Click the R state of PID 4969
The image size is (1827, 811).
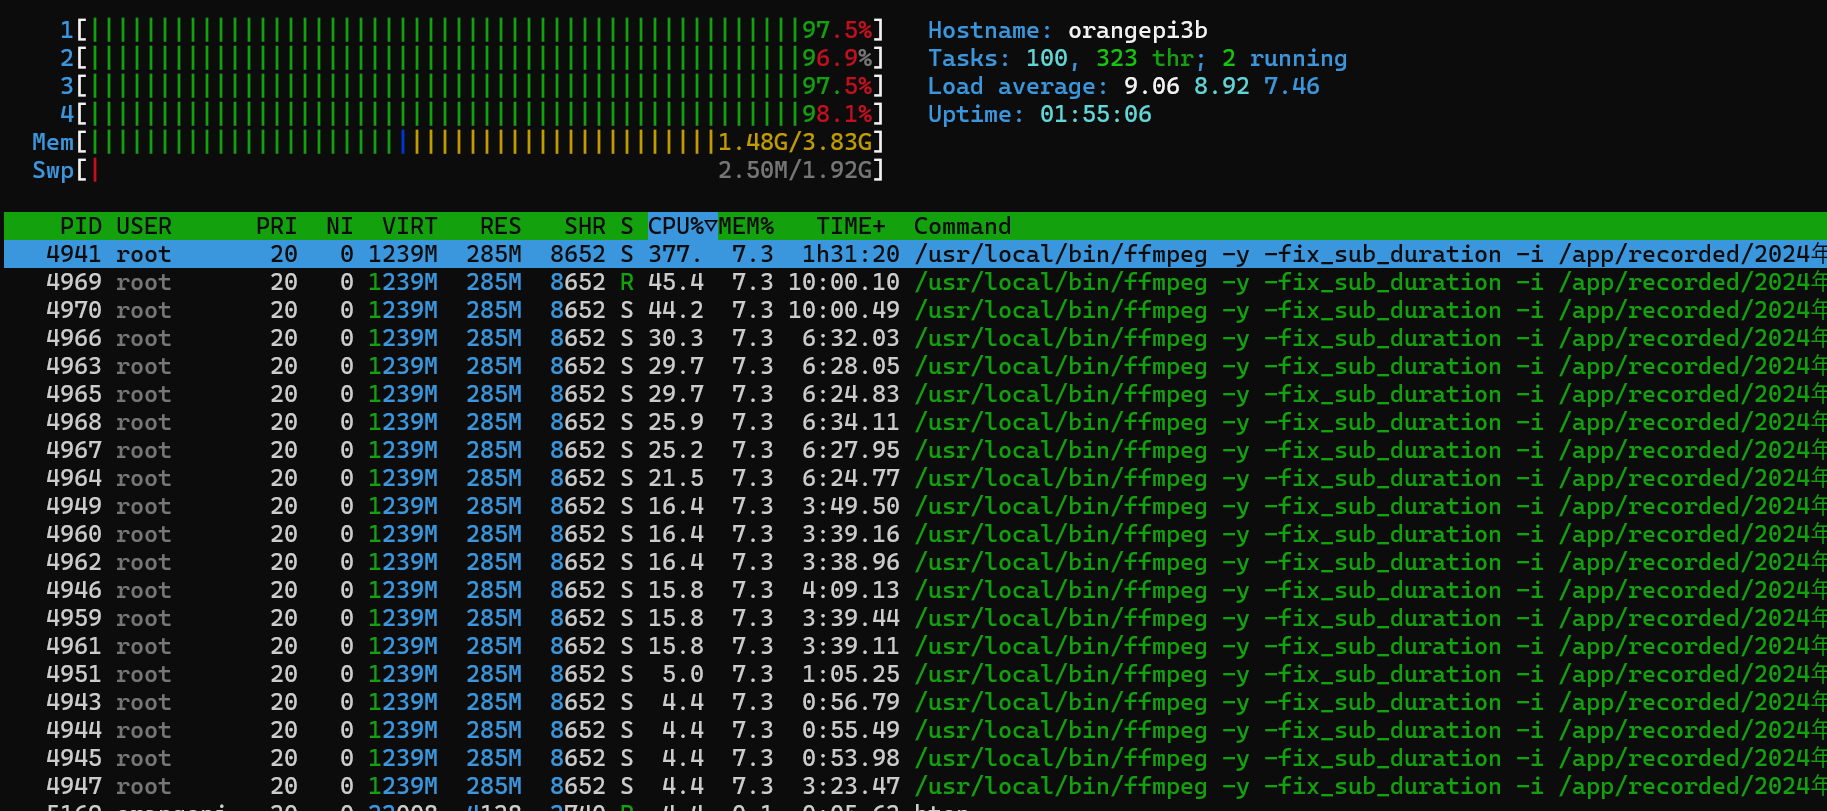coord(627,282)
